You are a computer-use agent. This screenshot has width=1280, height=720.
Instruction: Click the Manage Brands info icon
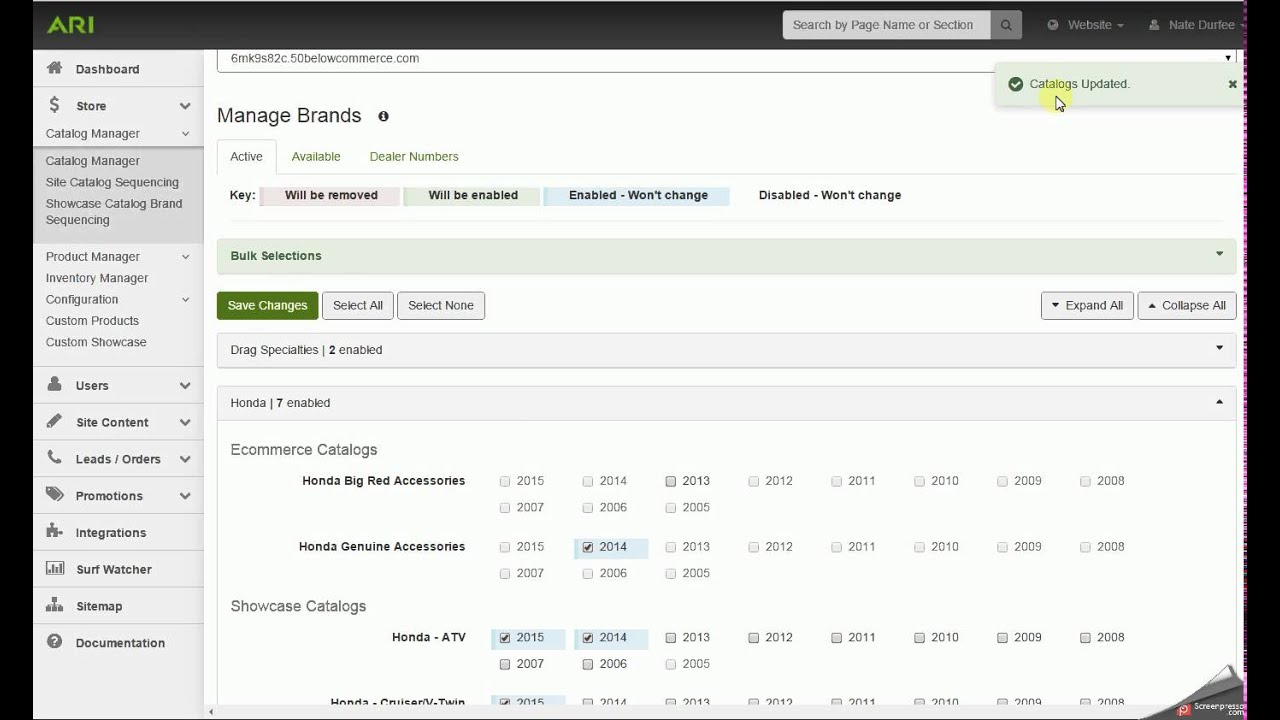point(383,116)
